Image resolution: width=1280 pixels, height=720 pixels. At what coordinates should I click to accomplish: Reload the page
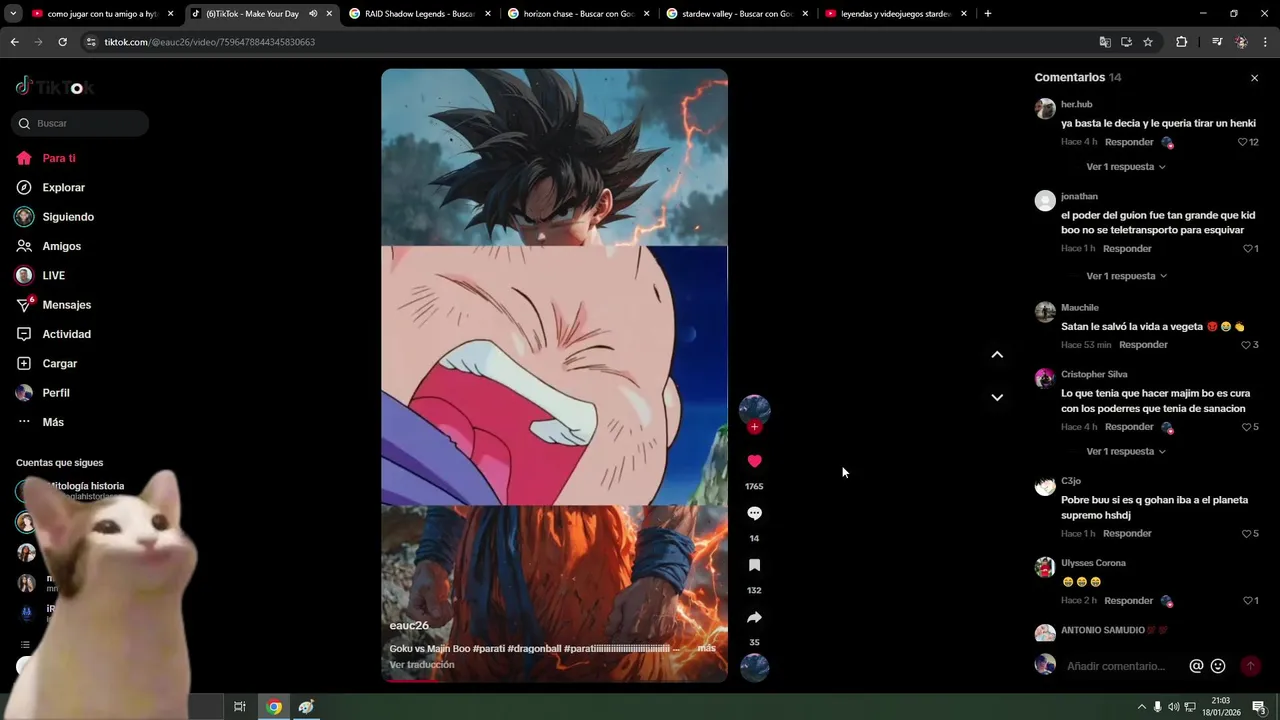click(62, 42)
